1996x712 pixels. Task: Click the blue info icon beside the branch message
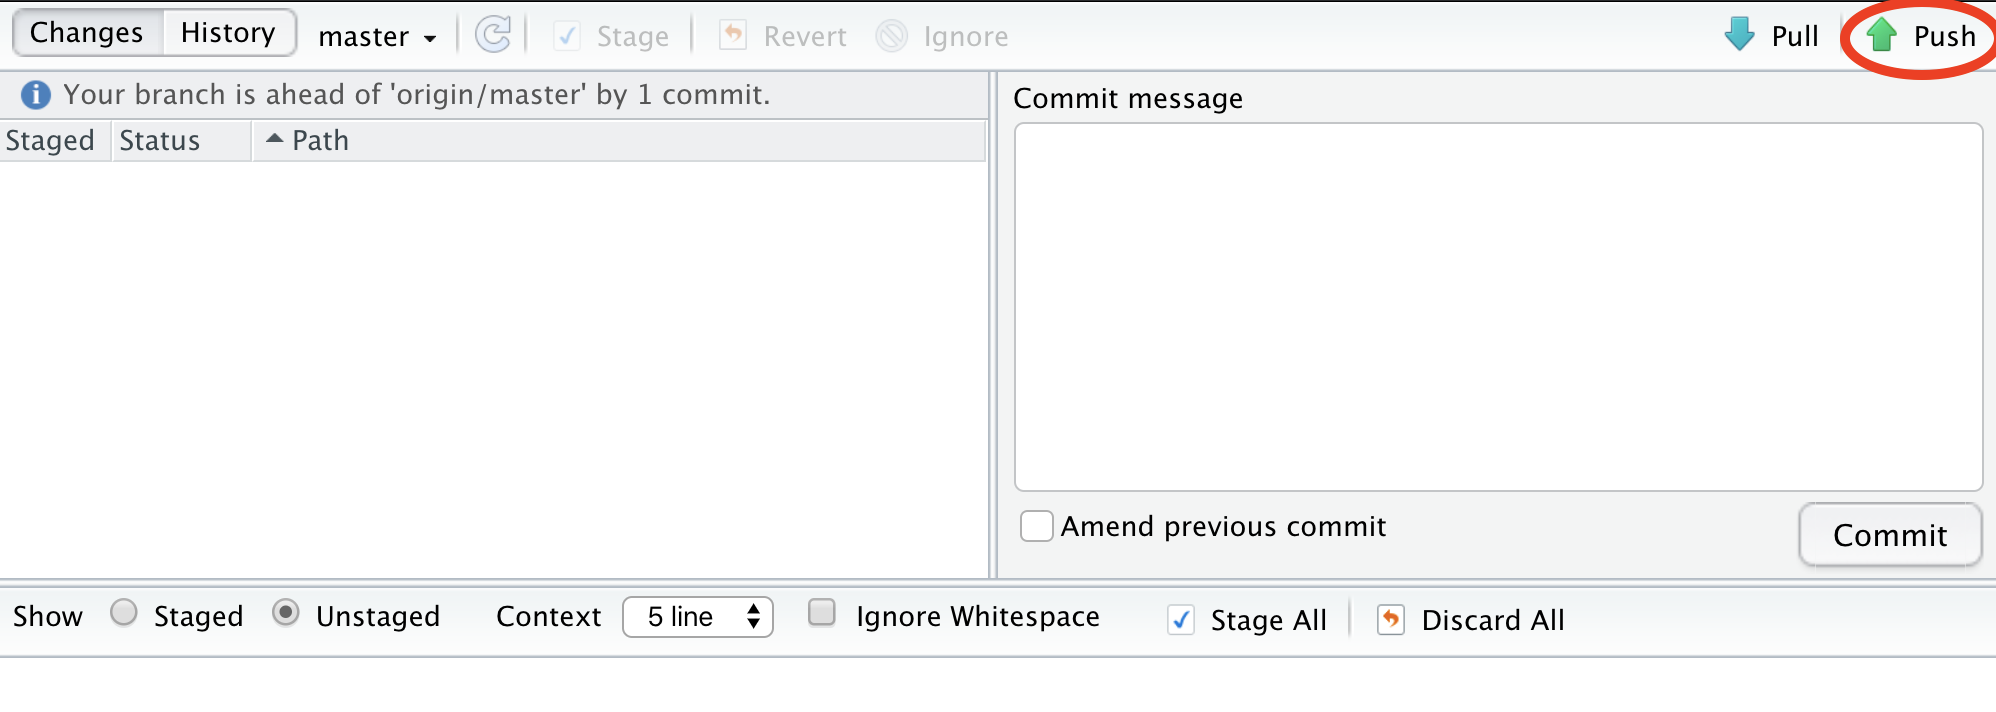[36, 95]
